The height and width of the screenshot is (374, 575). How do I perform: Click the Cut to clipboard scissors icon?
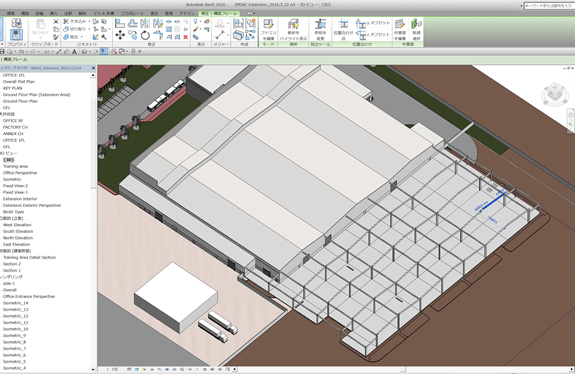pyautogui.click(x=56, y=22)
